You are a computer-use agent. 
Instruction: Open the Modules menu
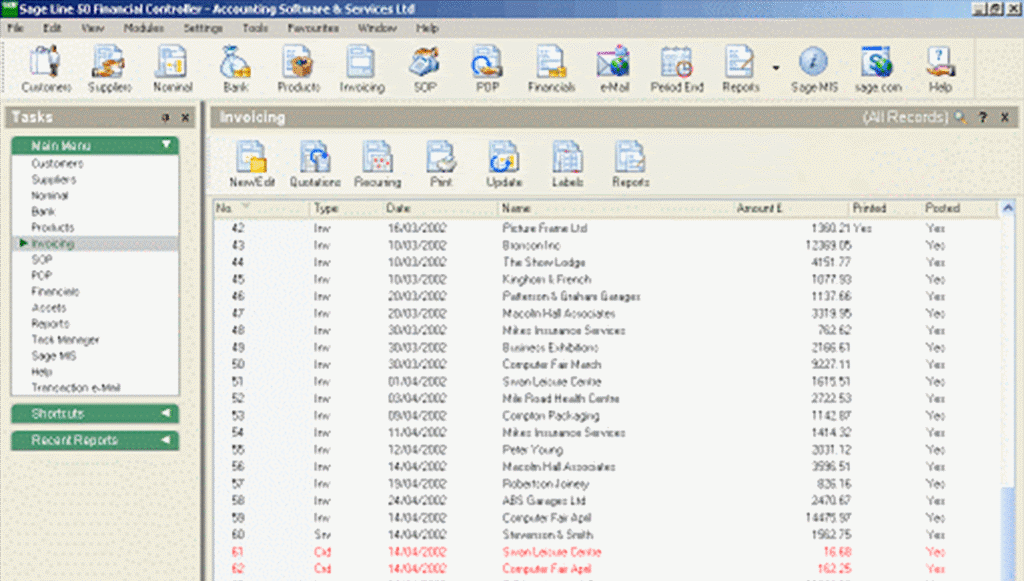click(144, 28)
